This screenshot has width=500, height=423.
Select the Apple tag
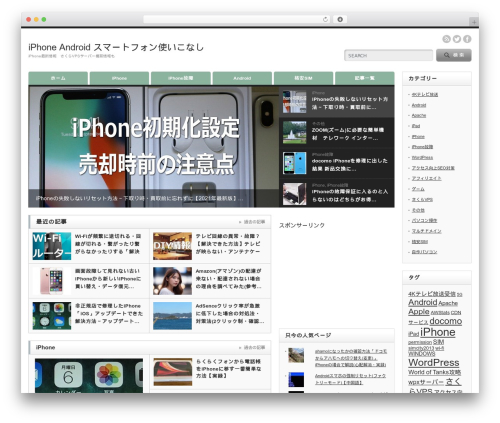(419, 312)
